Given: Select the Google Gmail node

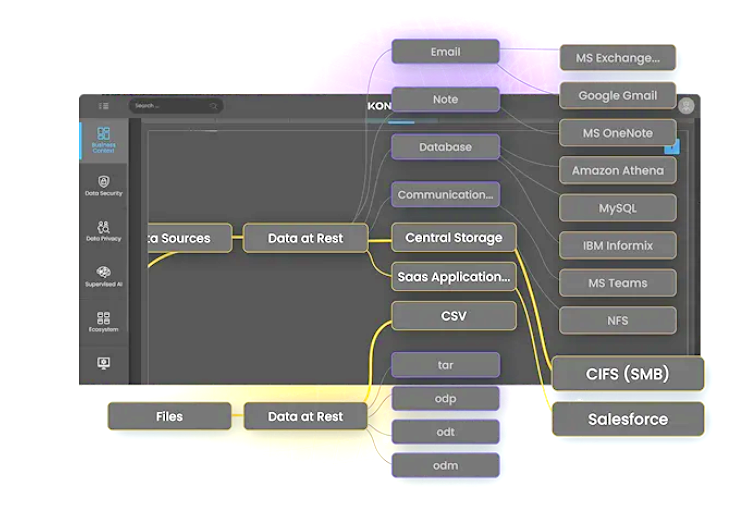Looking at the screenshot, I should 617,96.
